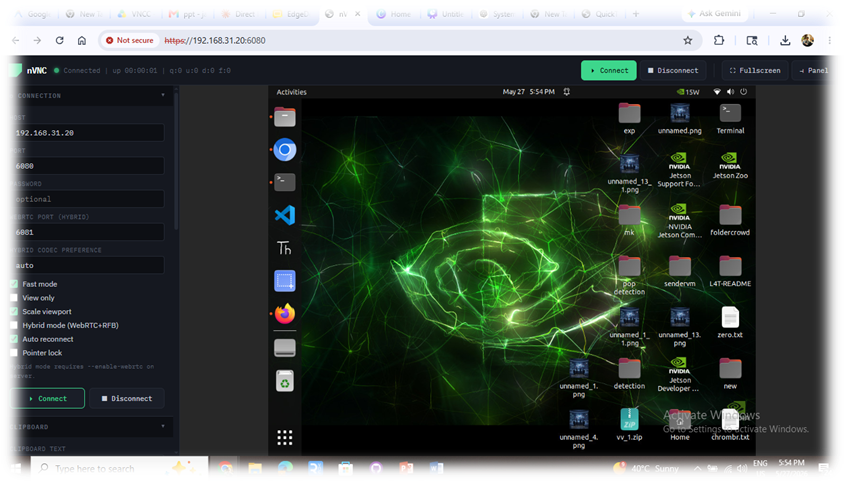
Task: Toggle the Scale viewport checkbox
Action: 14,312
